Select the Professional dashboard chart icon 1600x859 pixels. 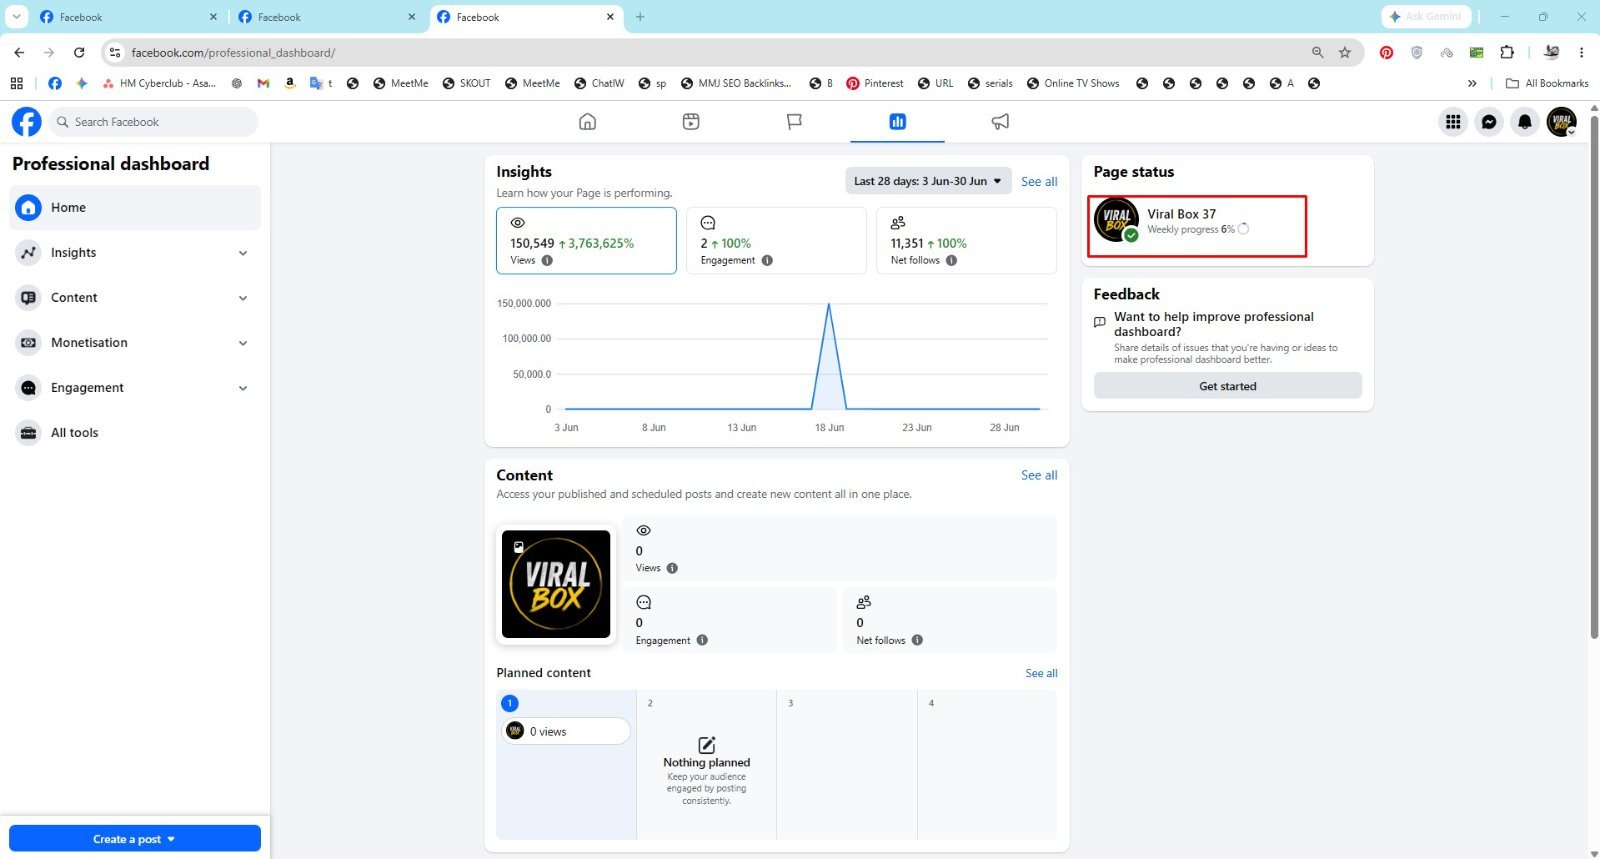897,122
